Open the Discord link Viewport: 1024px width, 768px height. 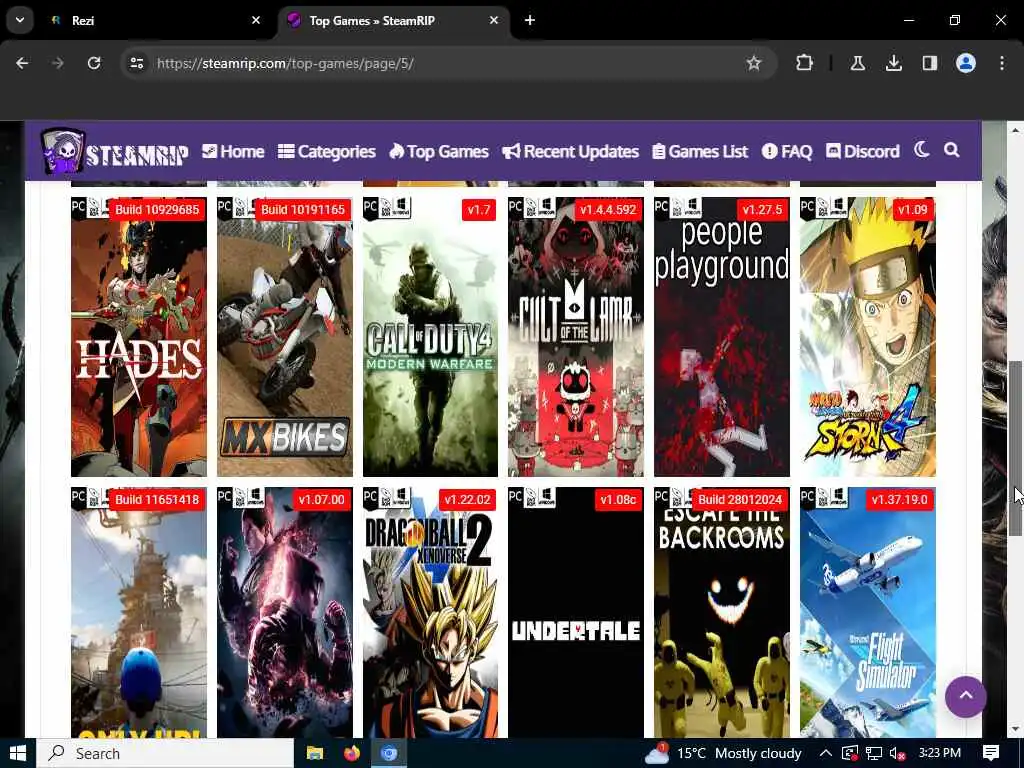click(x=863, y=152)
